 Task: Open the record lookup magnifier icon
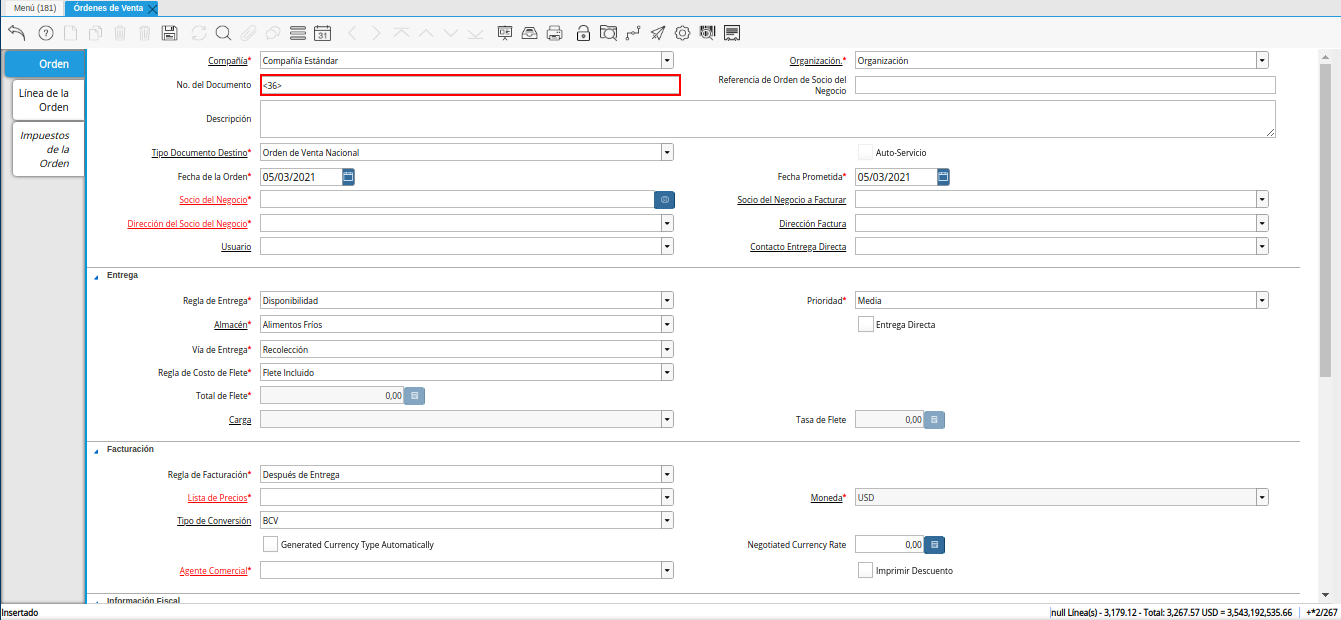tap(223, 33)
